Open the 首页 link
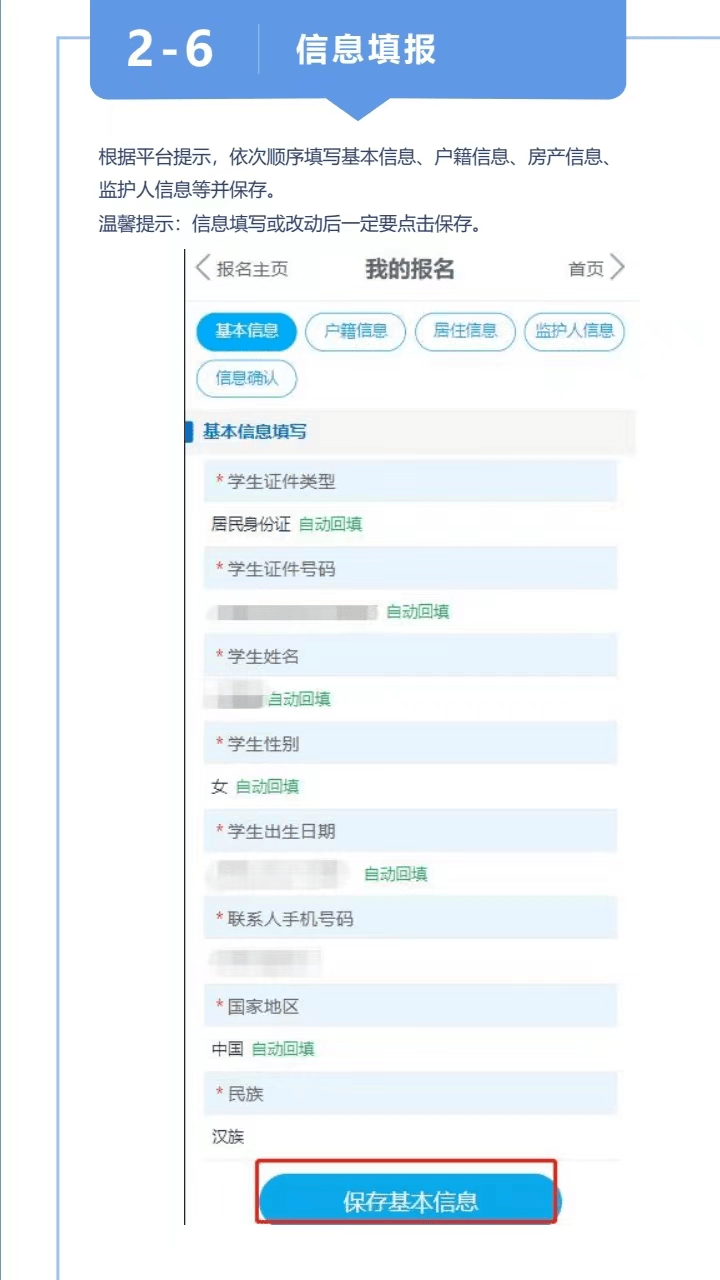Screen dimensions: 720x1280 click(x=586, y=269)
